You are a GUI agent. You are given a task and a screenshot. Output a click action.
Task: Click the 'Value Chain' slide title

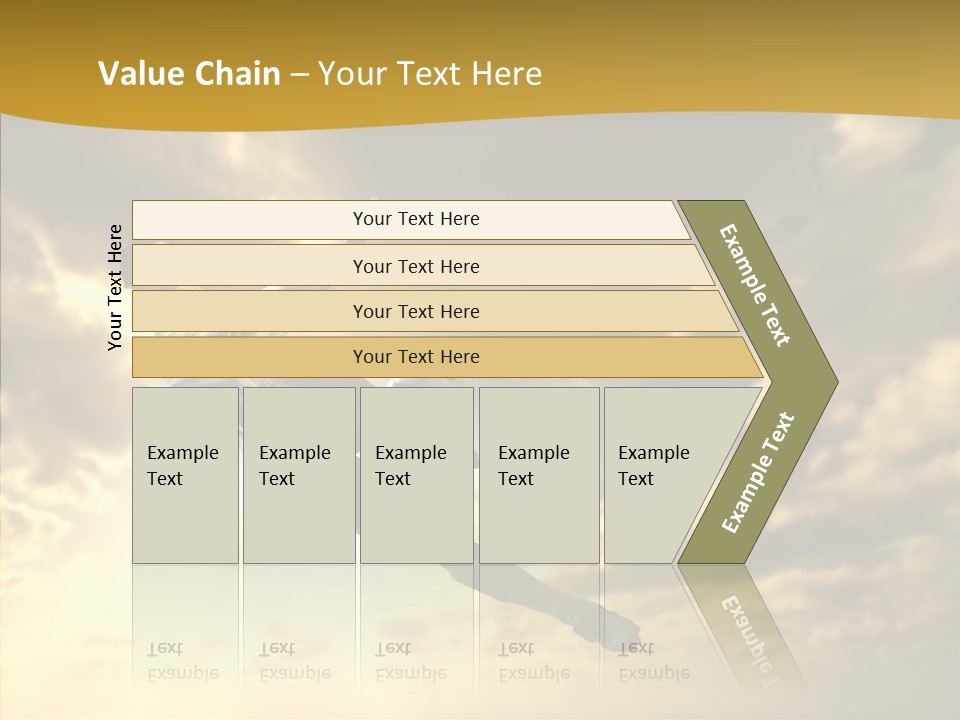(x=189, y=73)
